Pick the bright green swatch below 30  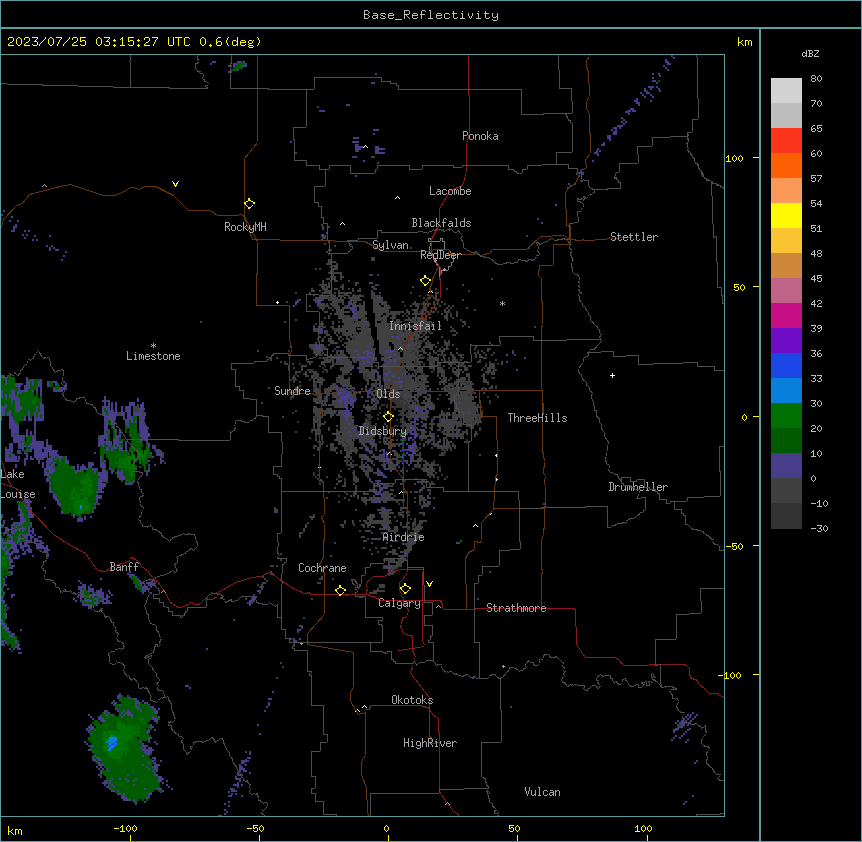click(786, 416)
